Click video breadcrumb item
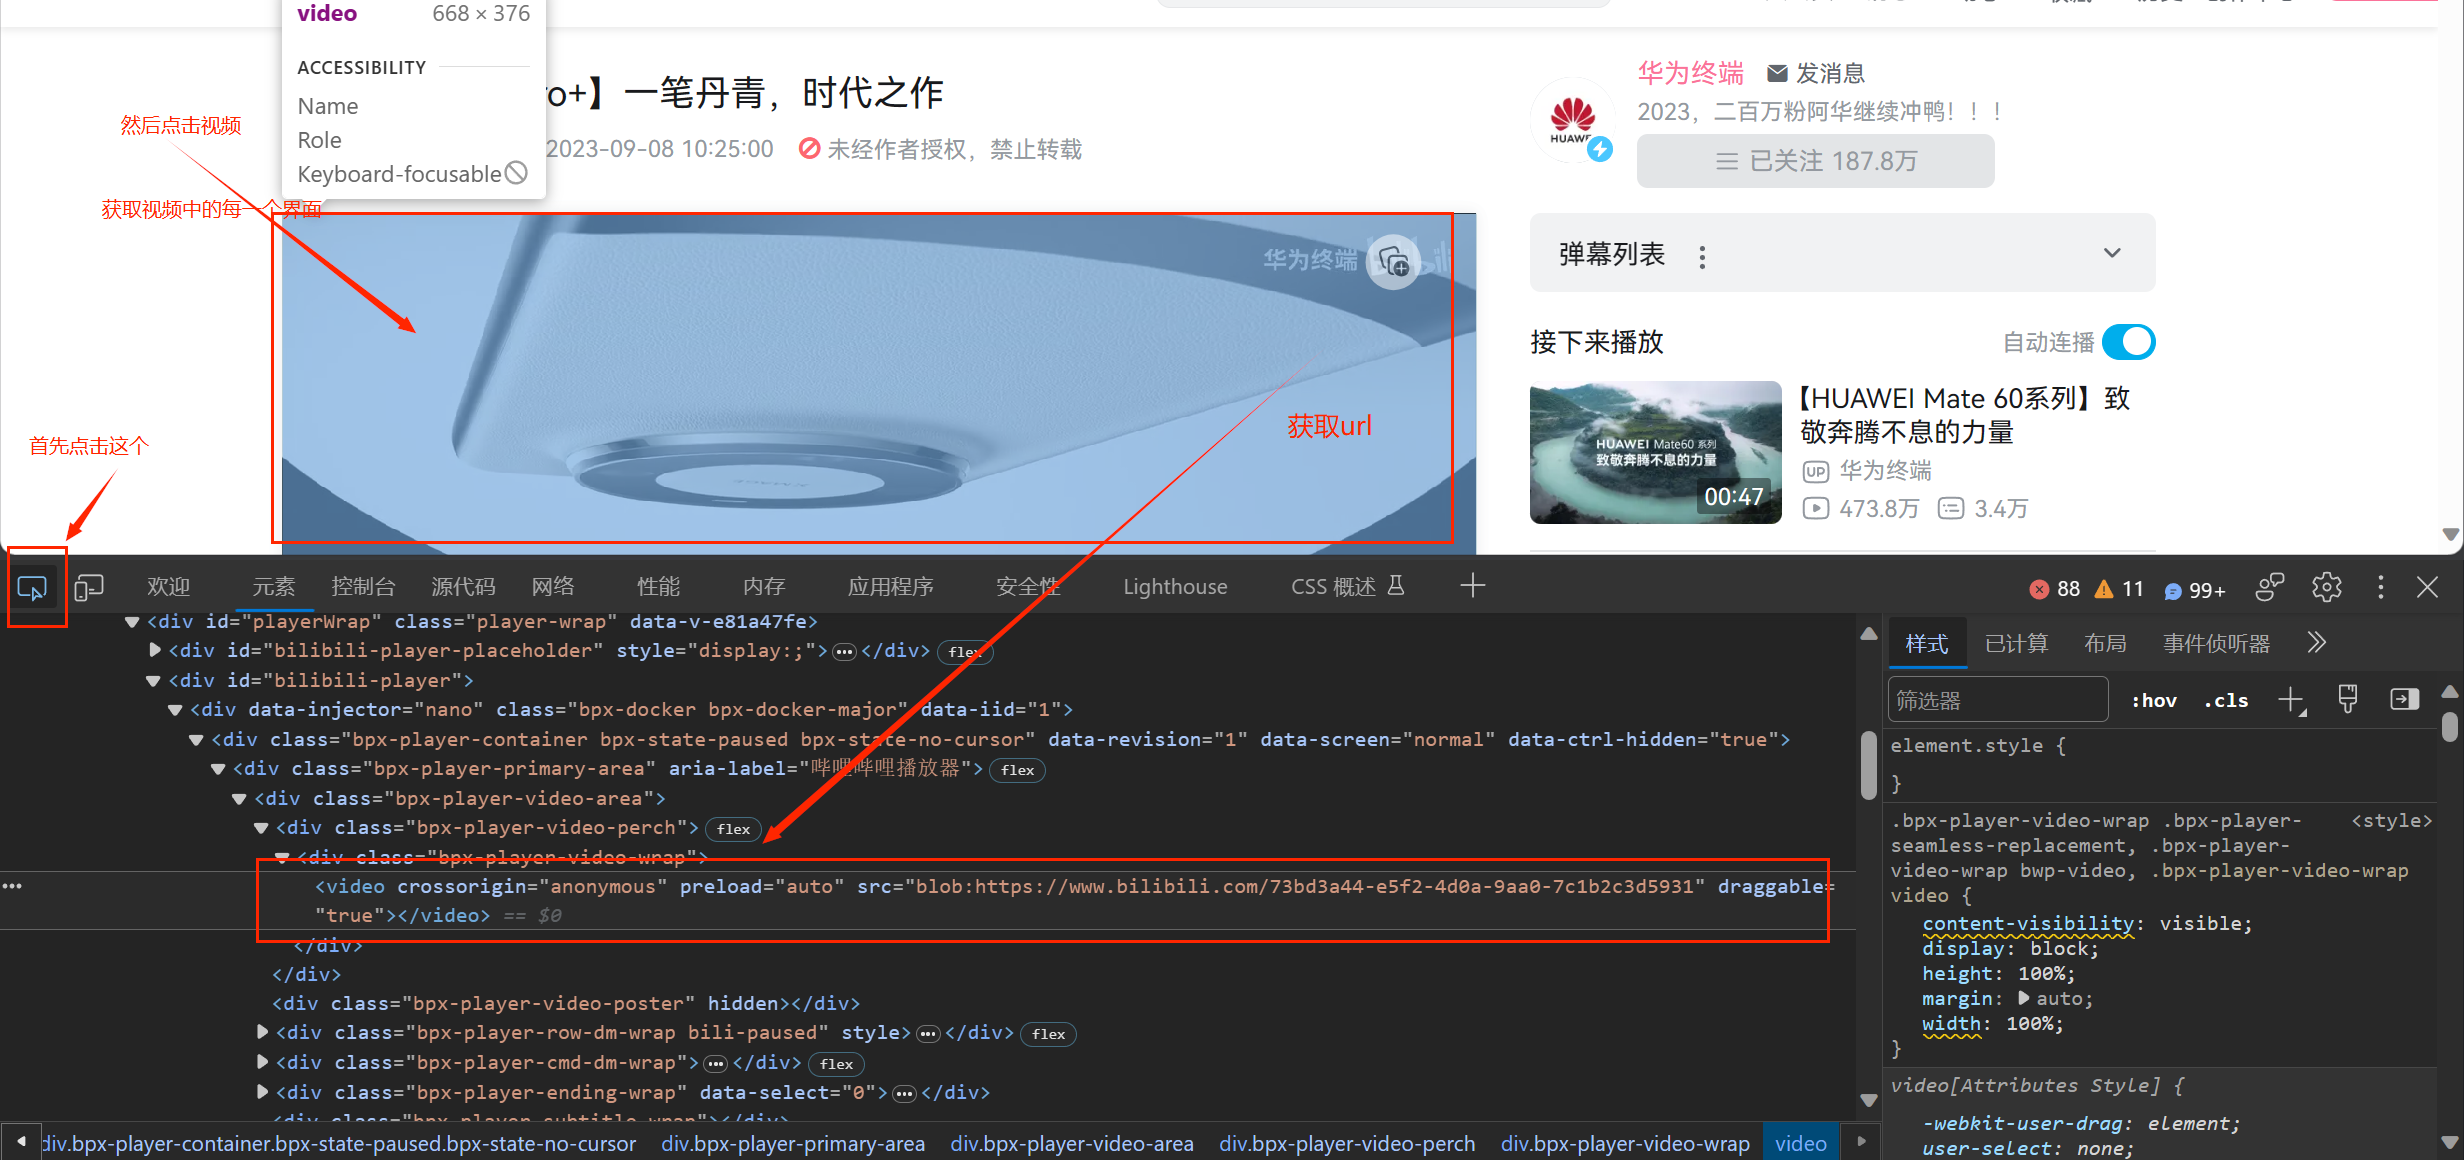Screen dimensions: 2464x1160 (x=1800, y=1143)
